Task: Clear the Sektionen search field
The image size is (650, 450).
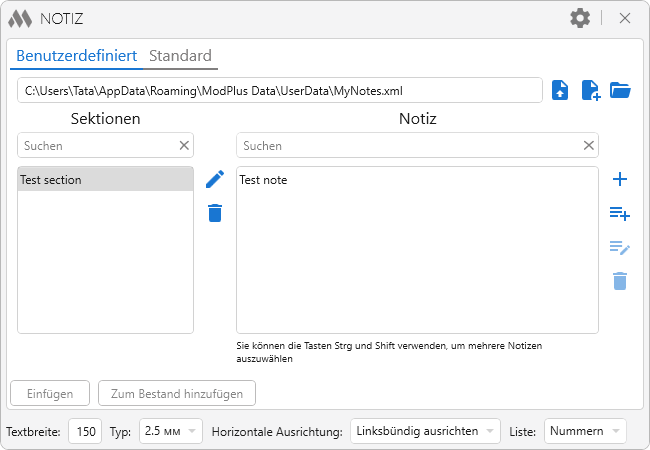Action: pos(184,146)
